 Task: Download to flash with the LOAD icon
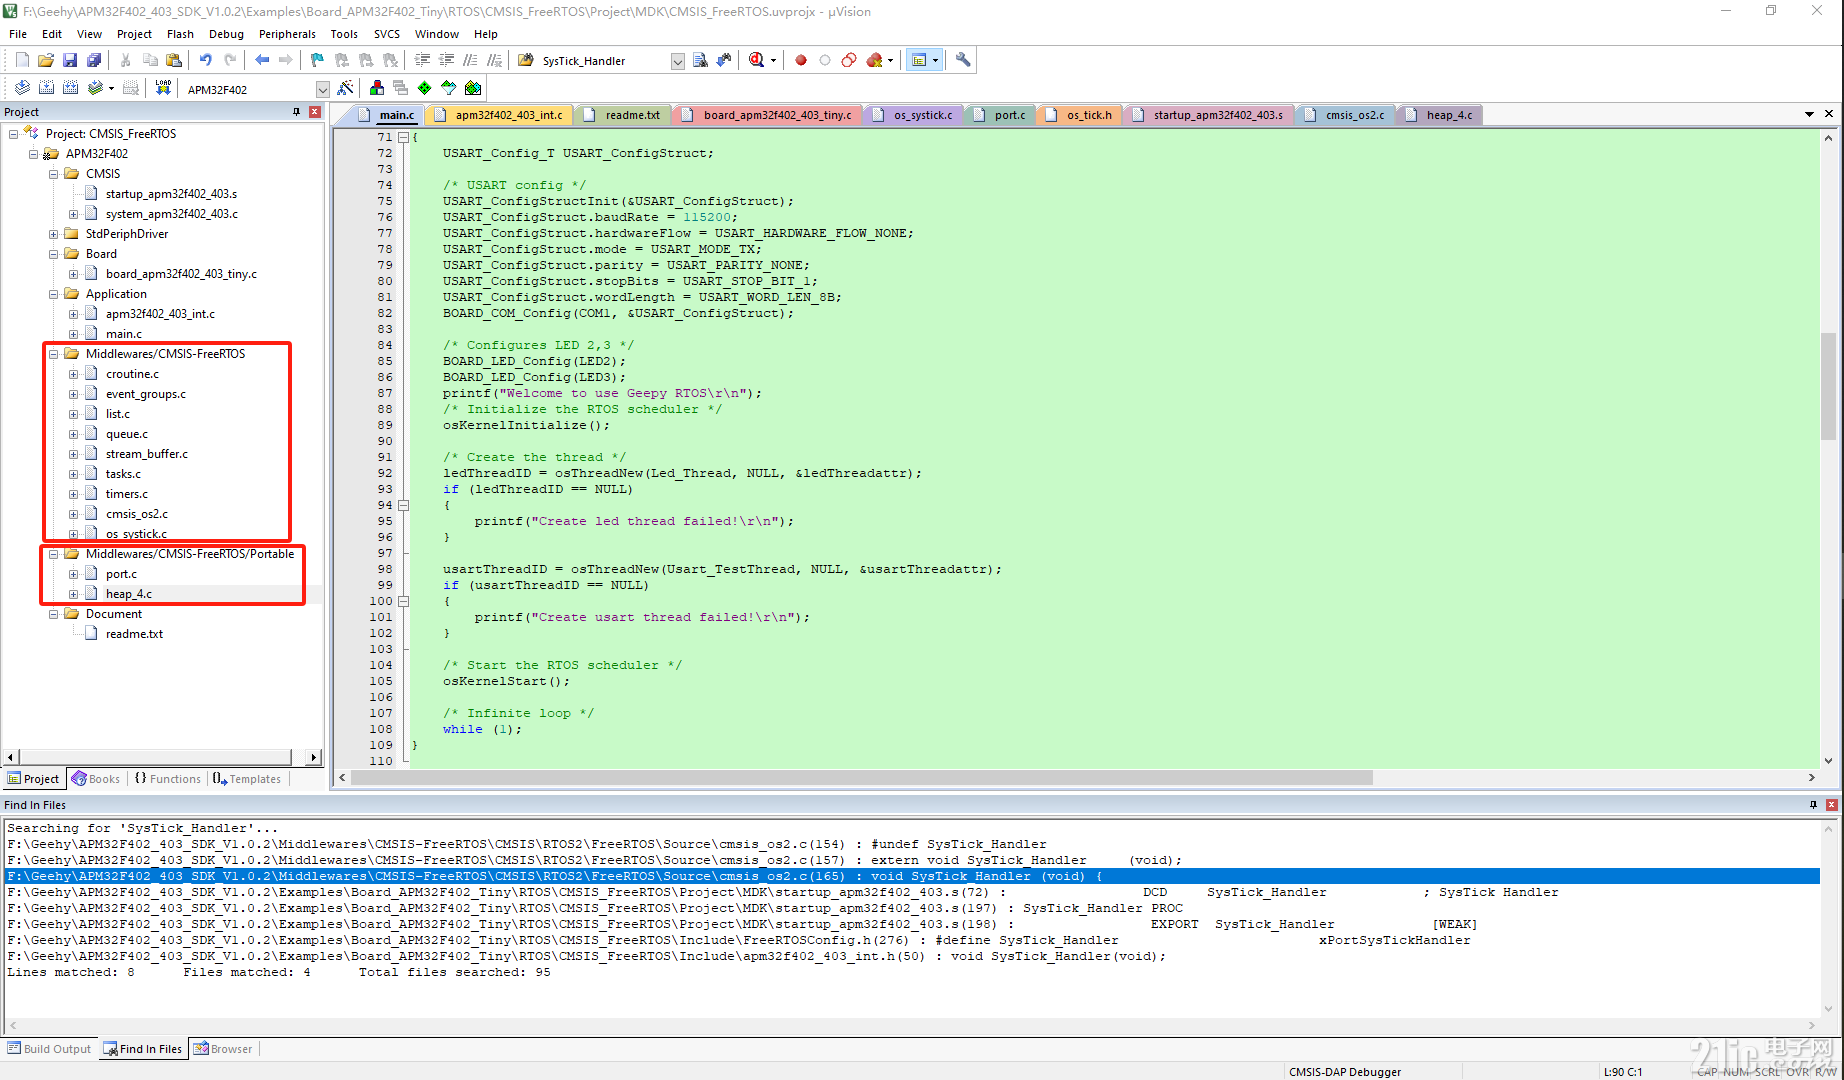[x=163, y=88]
